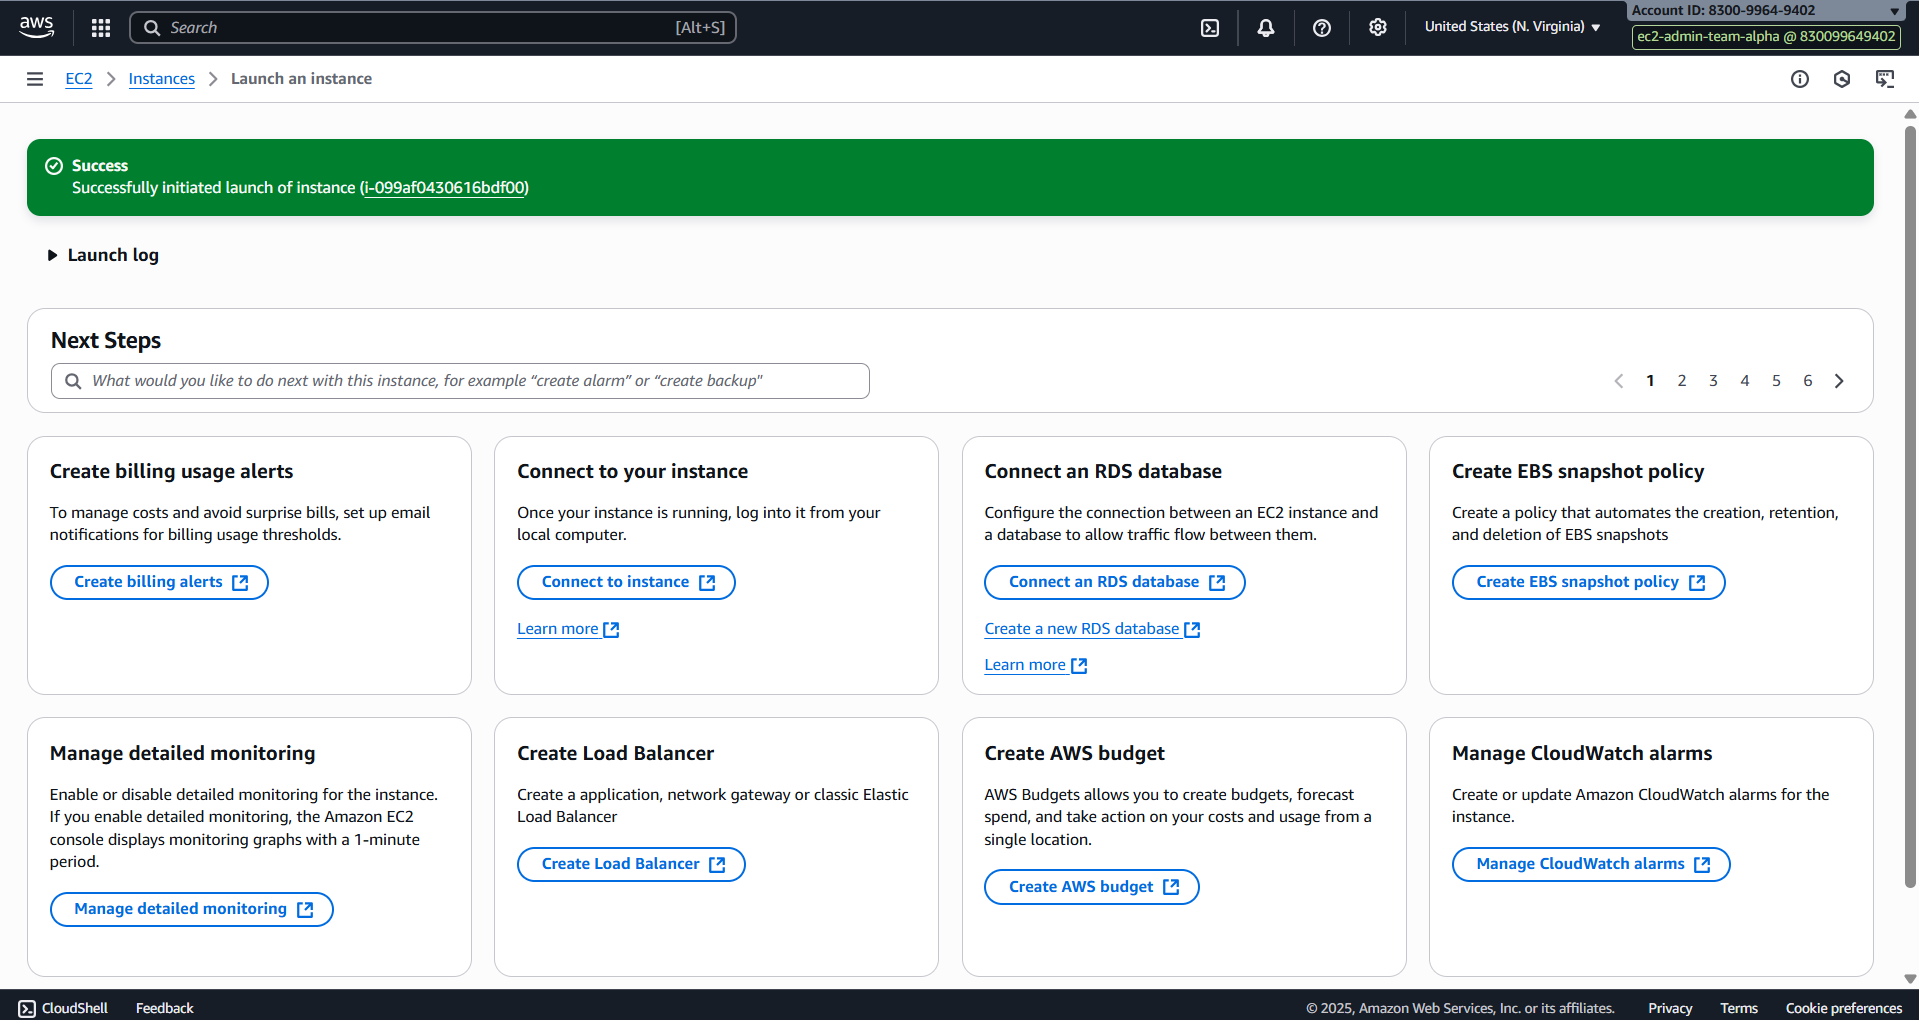Launch CloudShell from the top bar icon
Image resolution: width=1919 pixels, height=1020 pixels.
(1209, 28)
